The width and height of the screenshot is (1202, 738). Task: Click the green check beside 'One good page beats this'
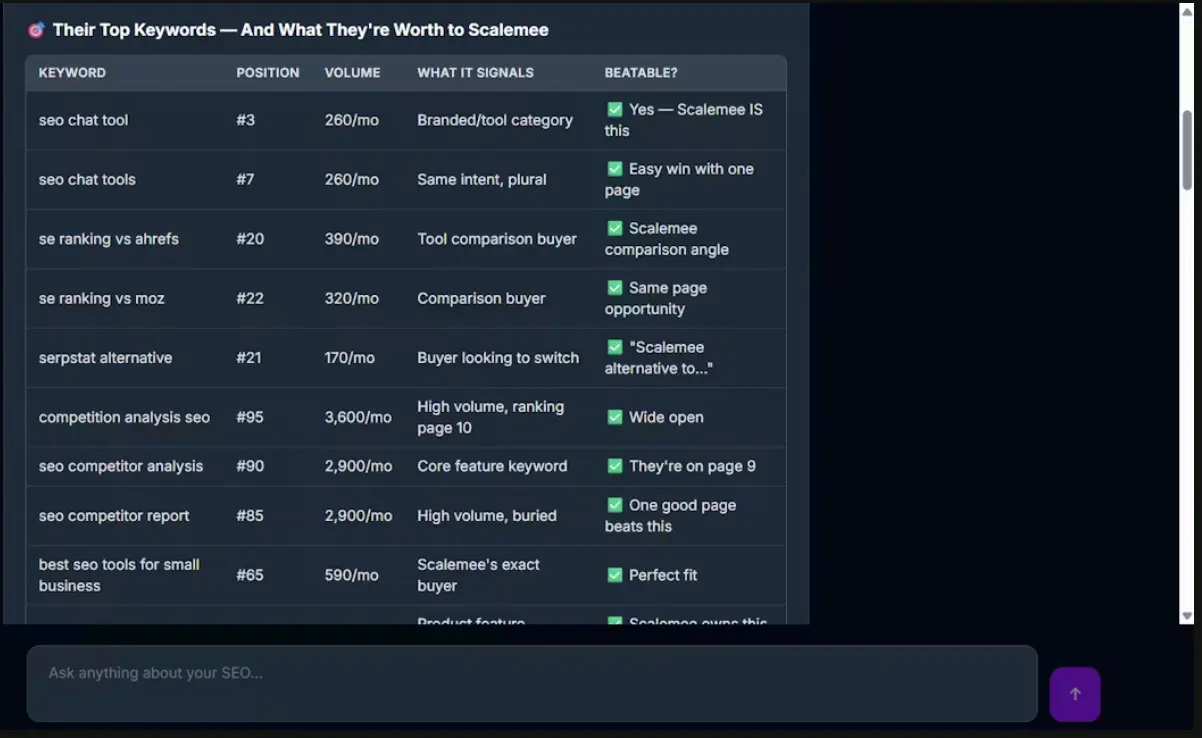pyautogui.click(x=615, y=505)
